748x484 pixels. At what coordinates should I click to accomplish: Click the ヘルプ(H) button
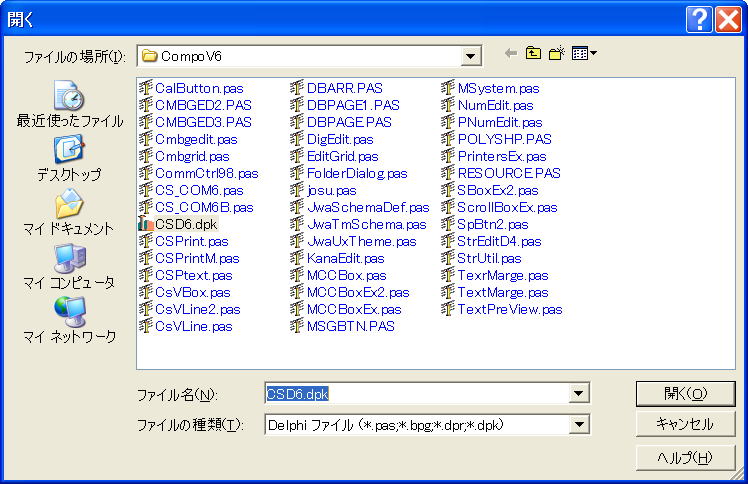coord(686,458)
